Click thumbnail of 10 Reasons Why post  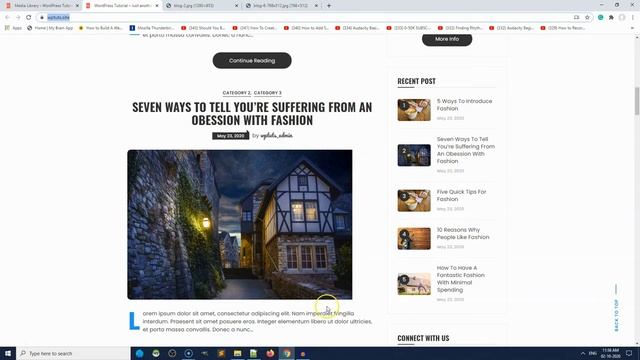[414, 238]
